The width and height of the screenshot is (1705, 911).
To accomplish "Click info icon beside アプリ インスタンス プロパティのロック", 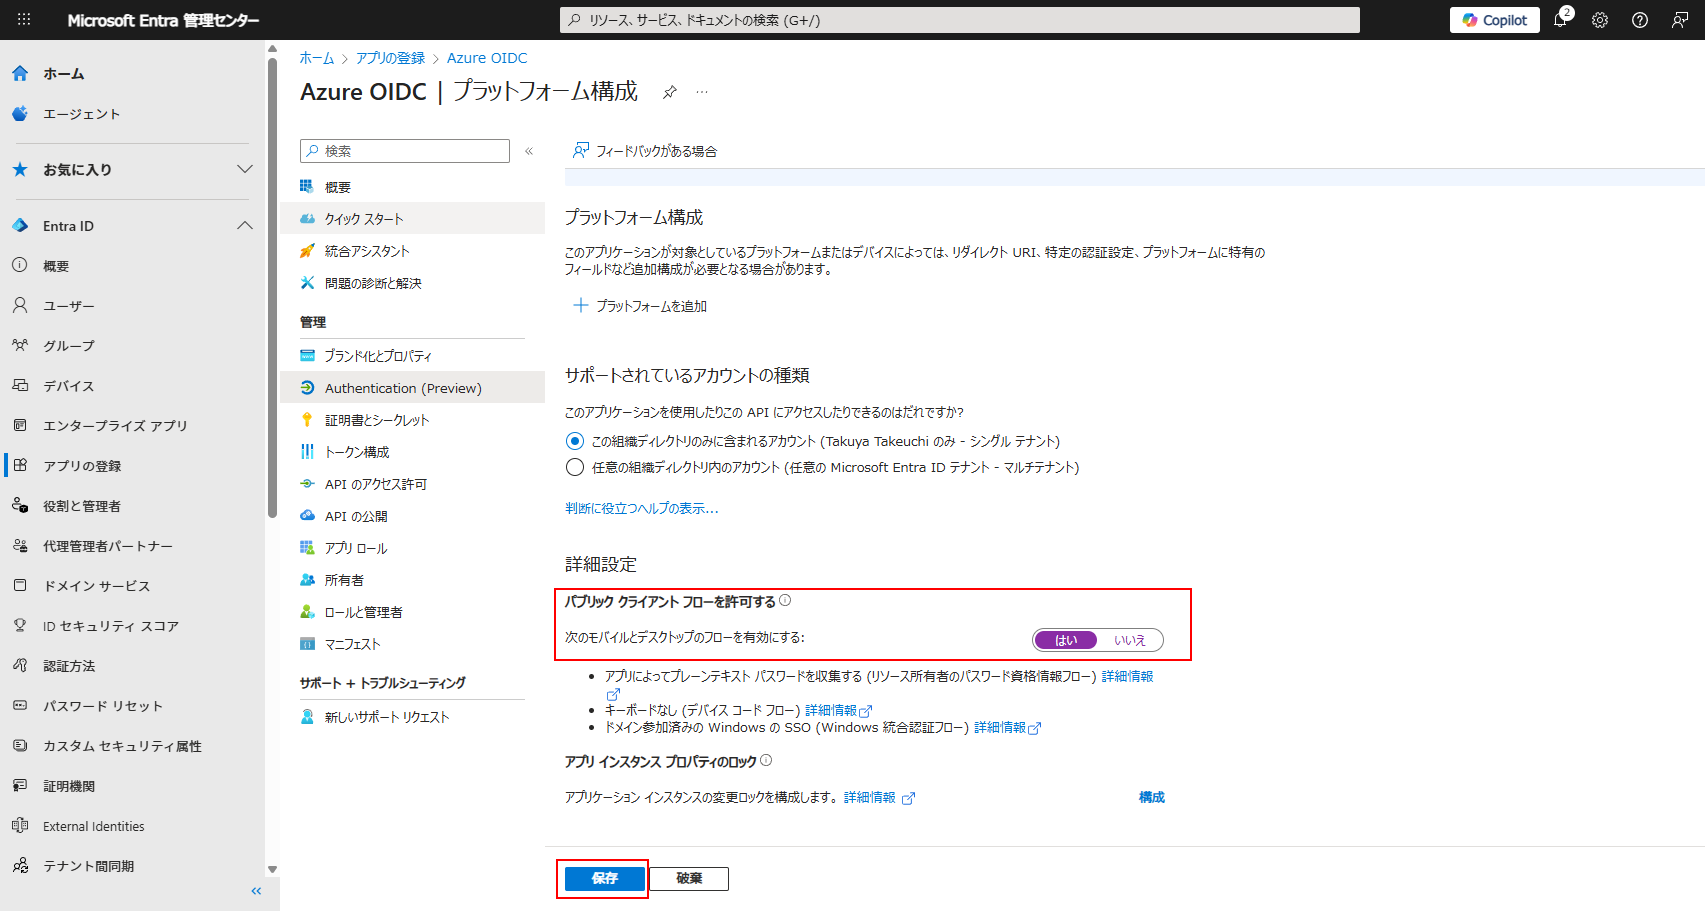I will [766, 761].
